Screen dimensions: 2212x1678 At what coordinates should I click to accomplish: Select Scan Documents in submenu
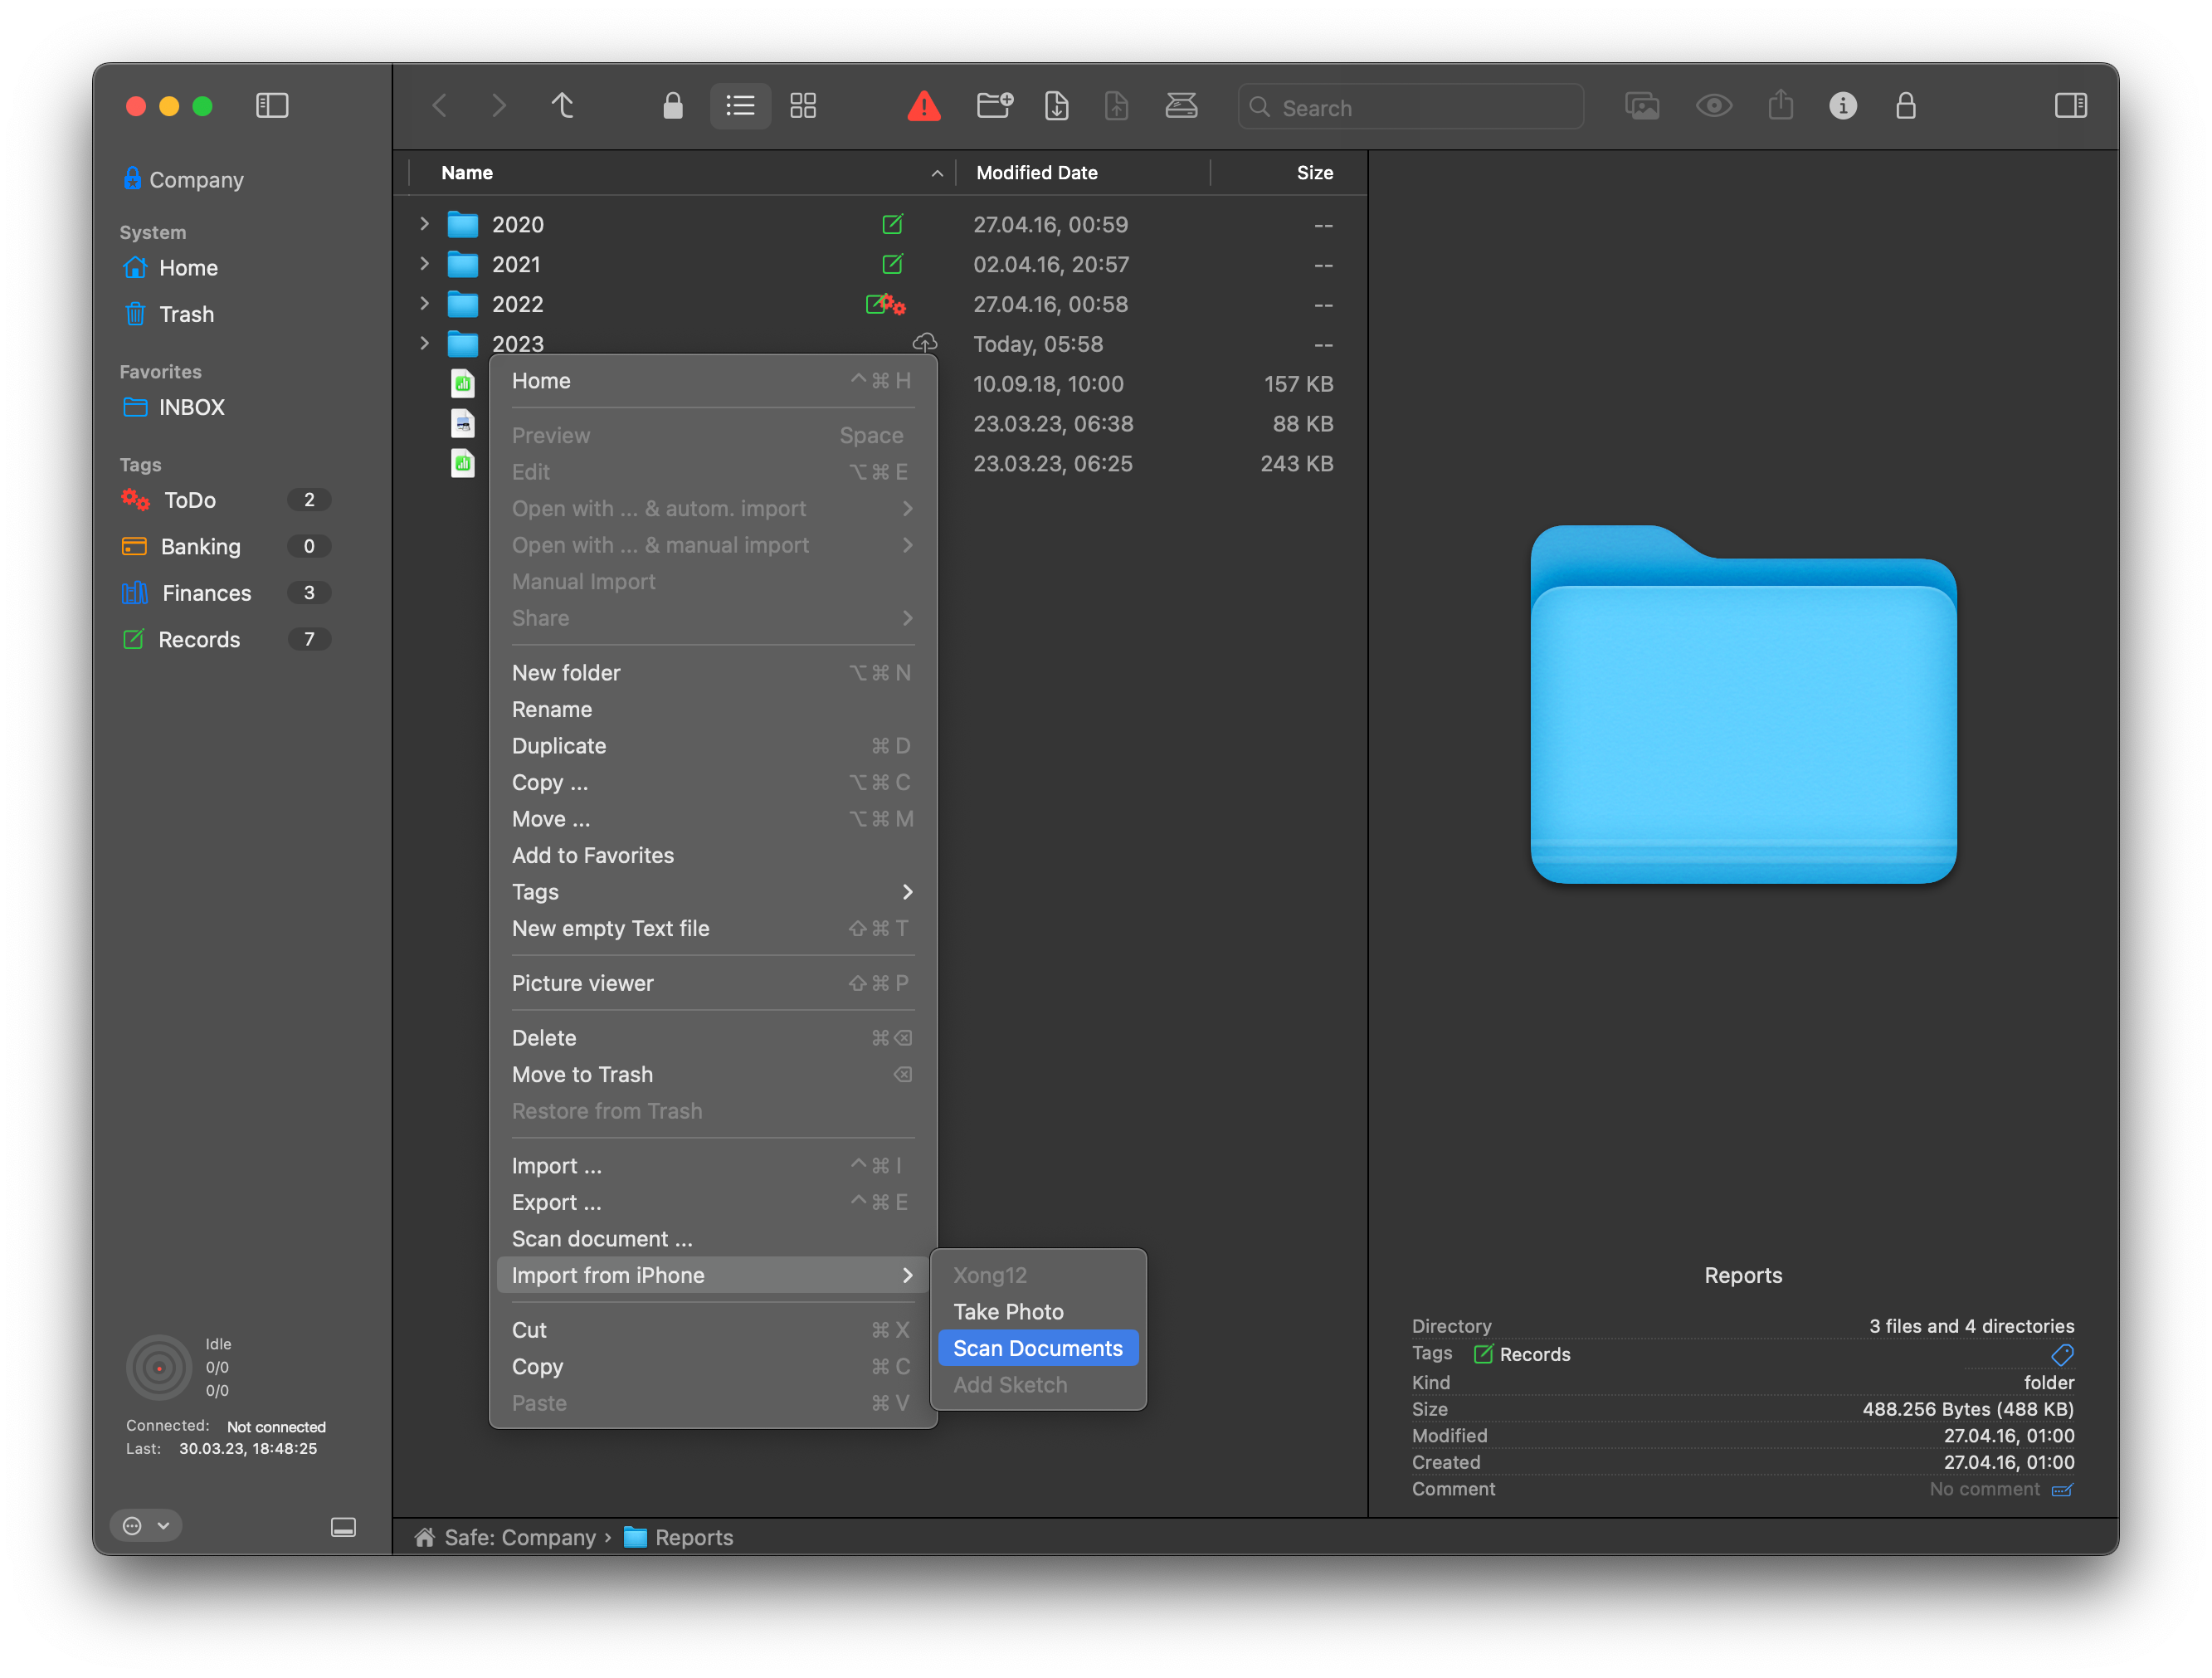pyautogui.click(x=1038, y=1348)
